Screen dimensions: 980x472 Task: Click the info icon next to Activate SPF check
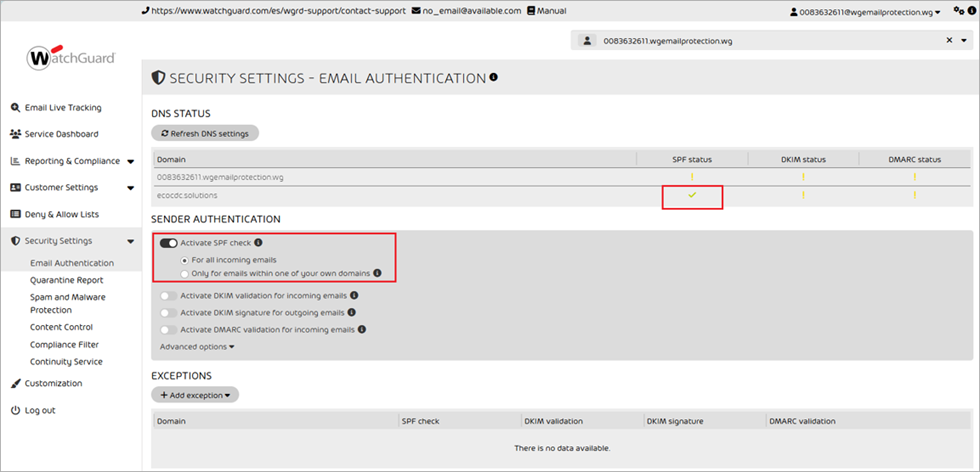pyautogui.click(x=258, y=243)
